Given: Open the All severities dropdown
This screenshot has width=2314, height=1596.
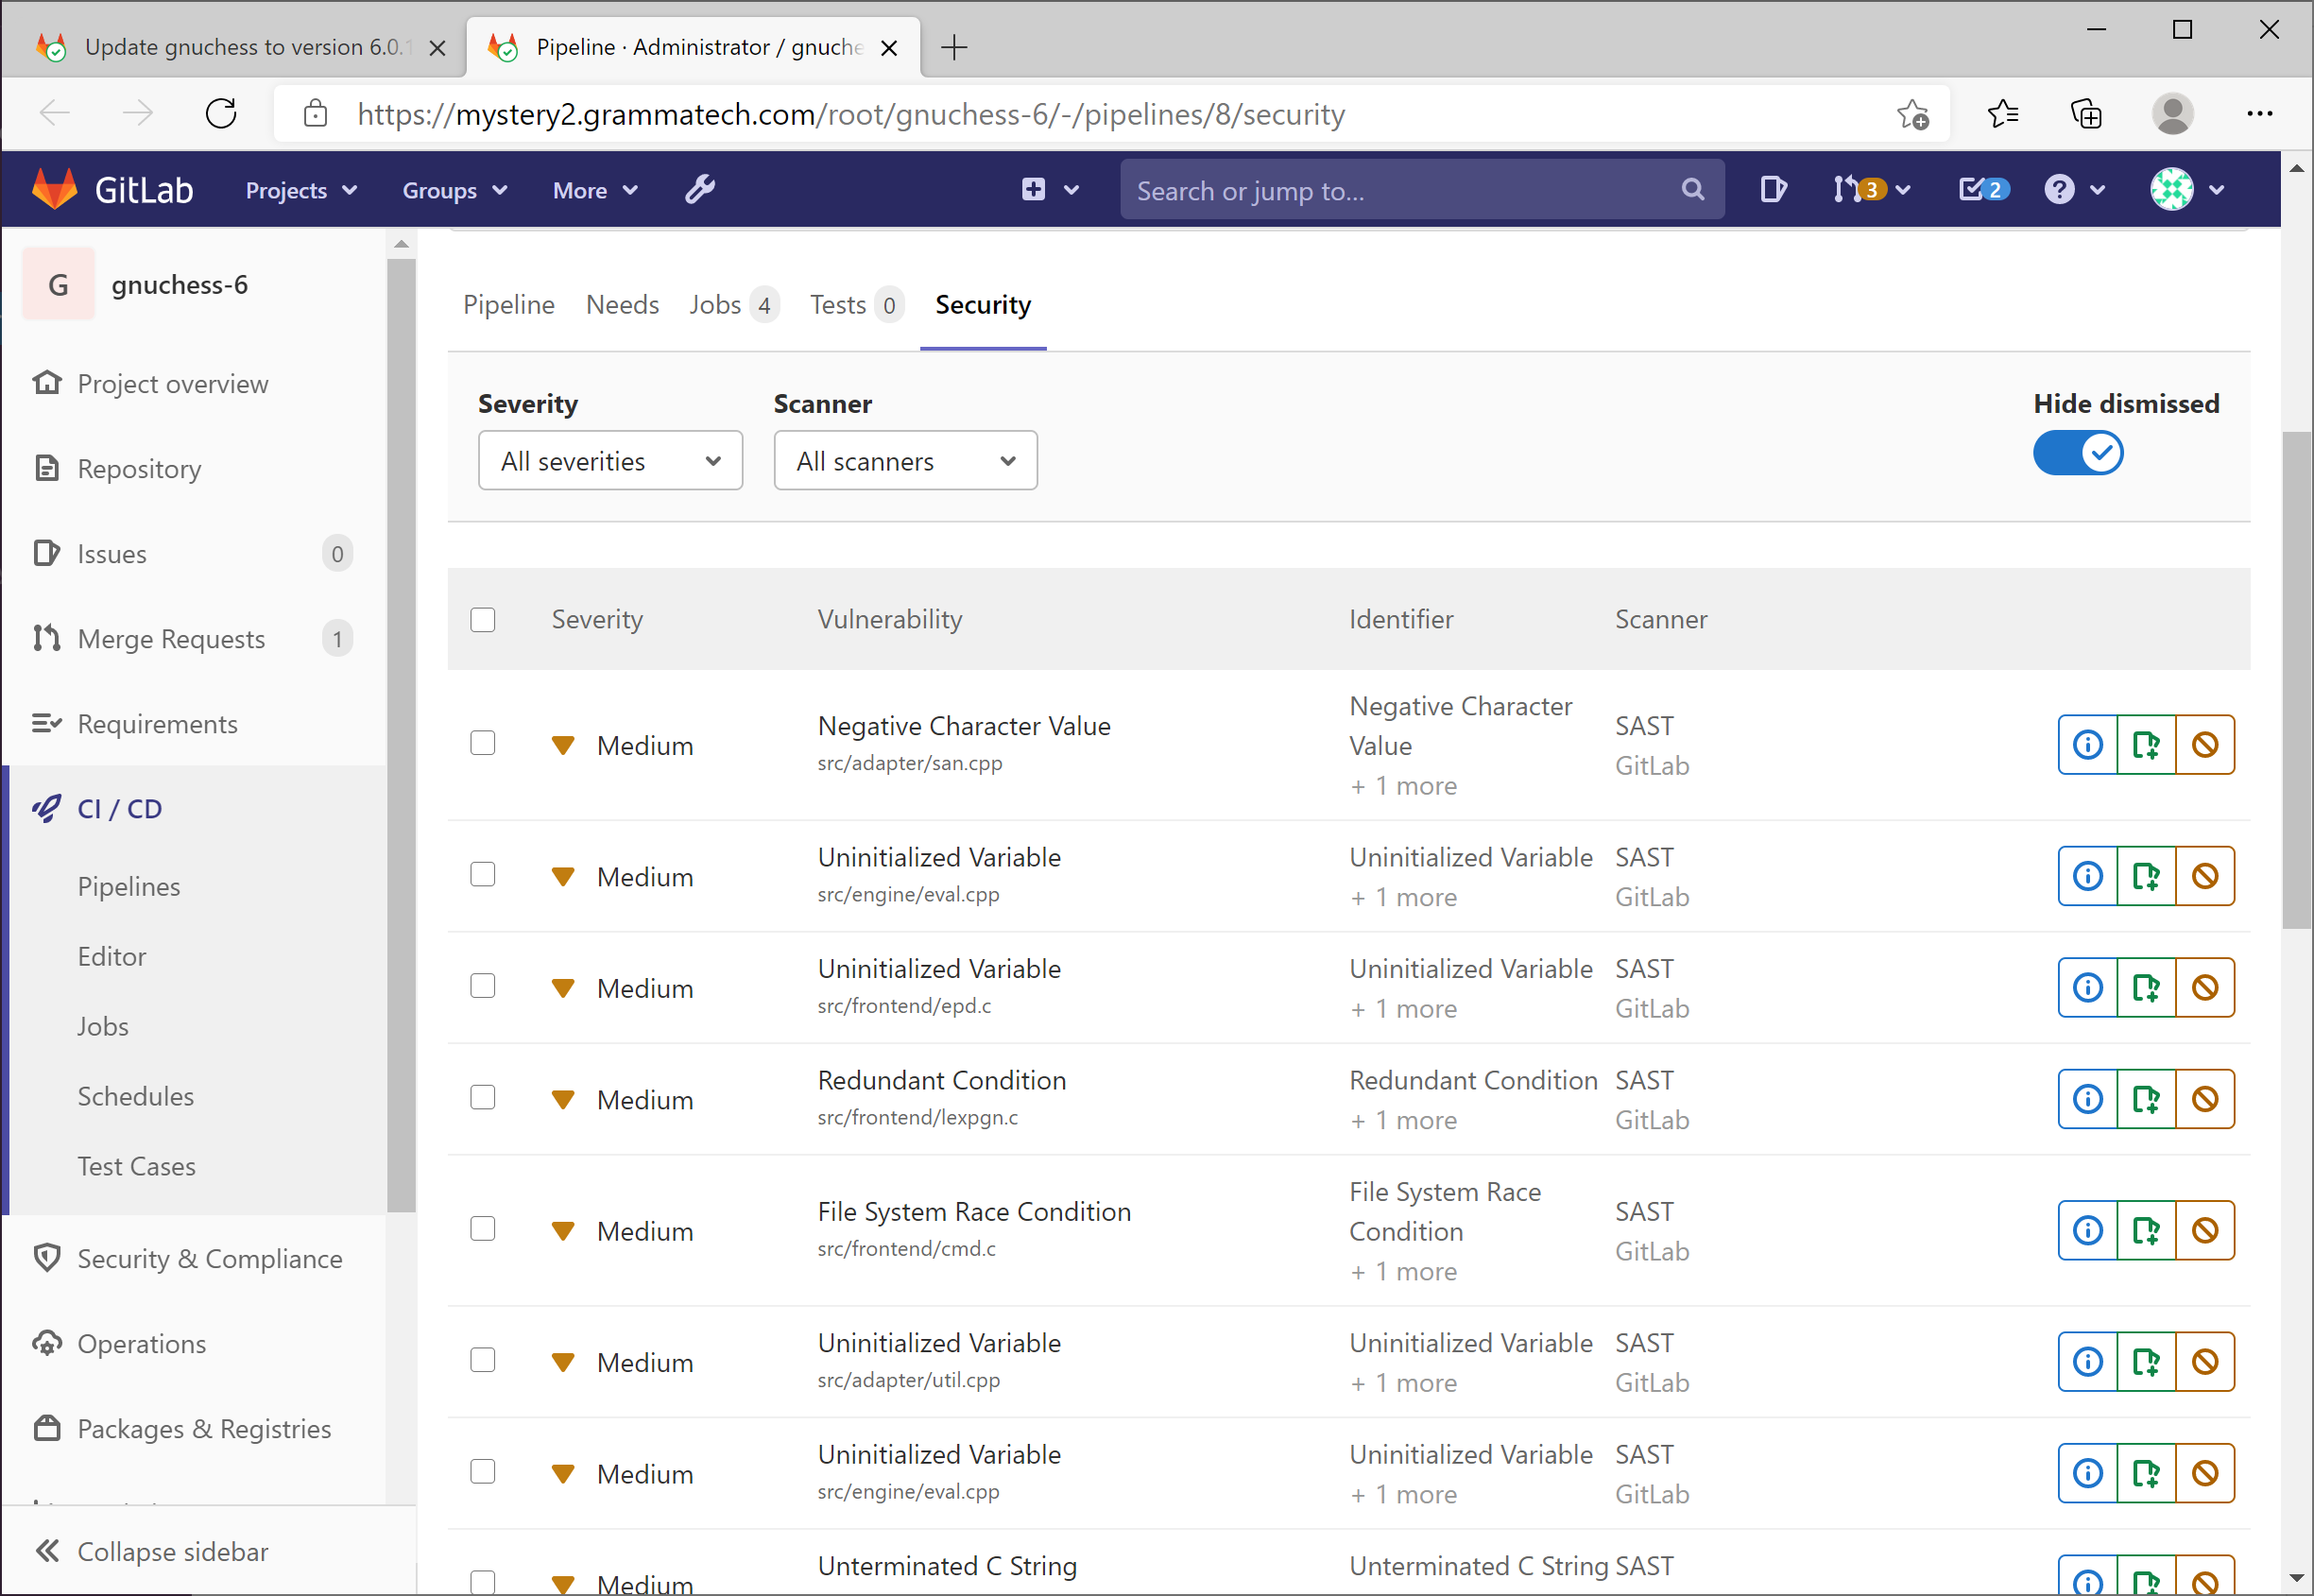Looking at the screenshot, I should point(610,461).
